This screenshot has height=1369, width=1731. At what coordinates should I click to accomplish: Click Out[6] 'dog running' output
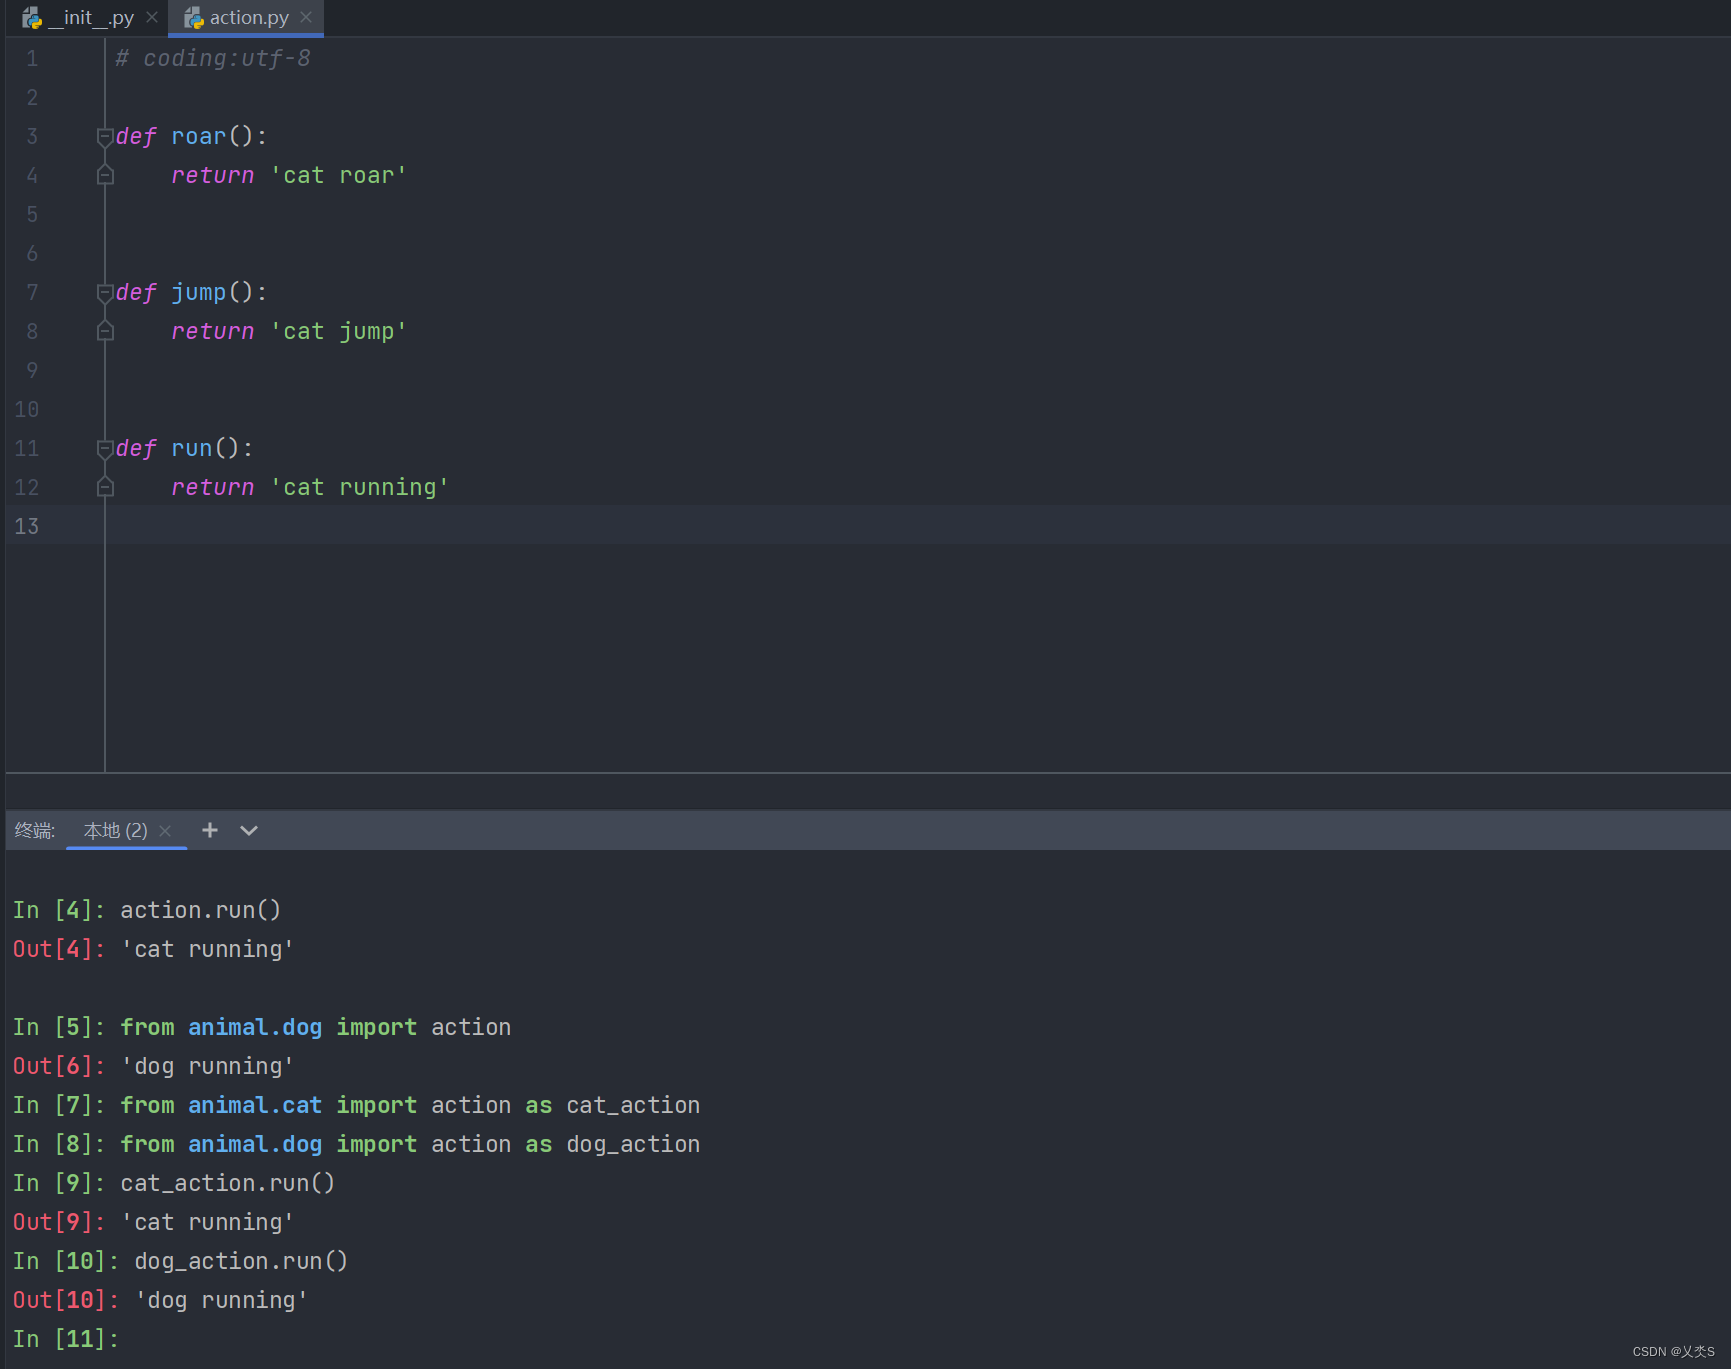click(207, 1066)
